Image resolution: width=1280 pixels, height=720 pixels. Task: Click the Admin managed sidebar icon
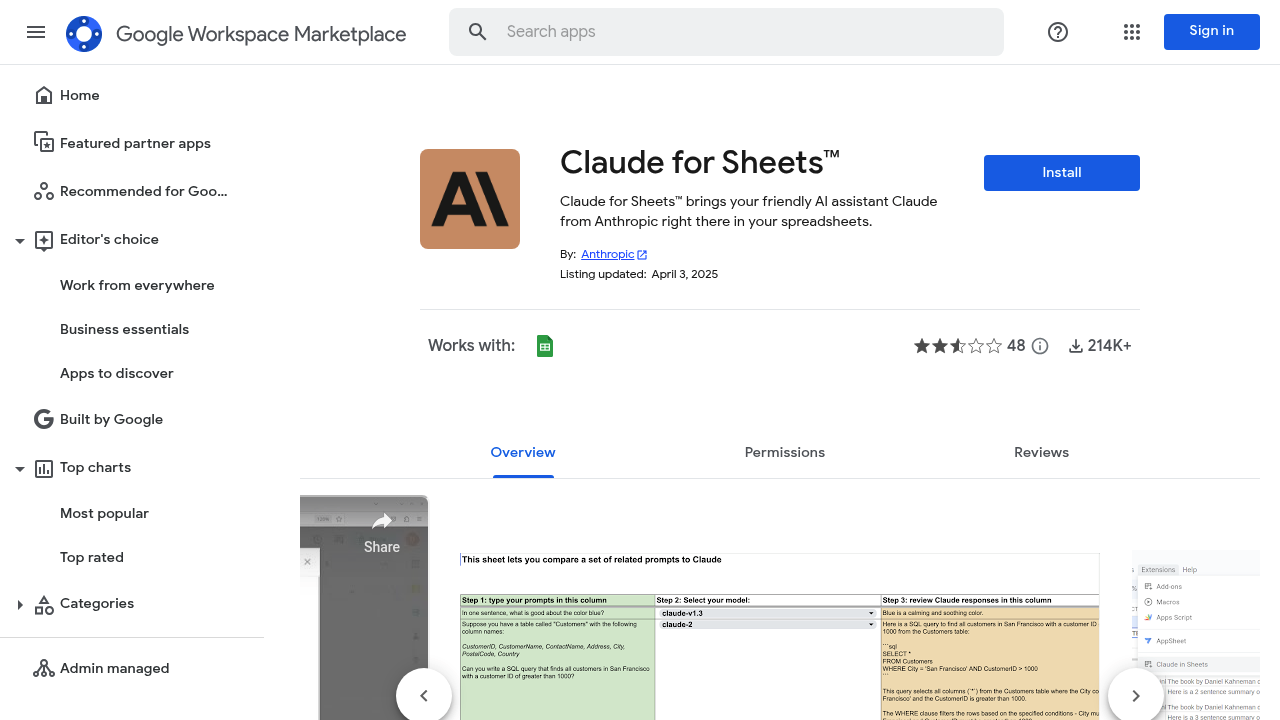point(44,668)
